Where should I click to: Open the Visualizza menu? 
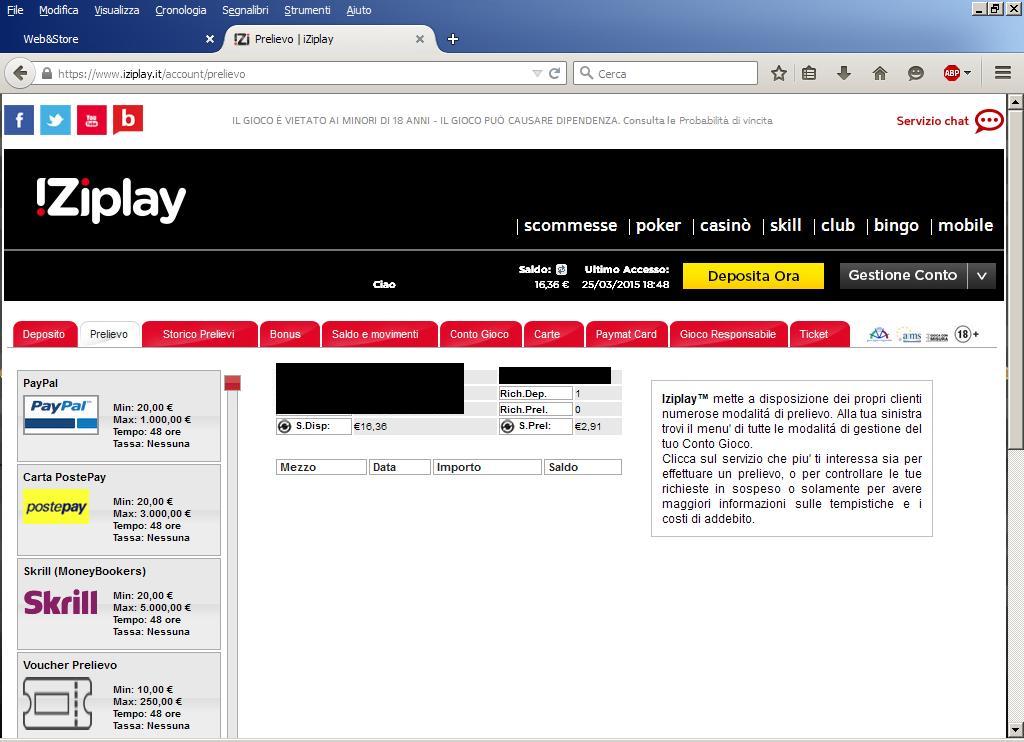tap(117, 10)
